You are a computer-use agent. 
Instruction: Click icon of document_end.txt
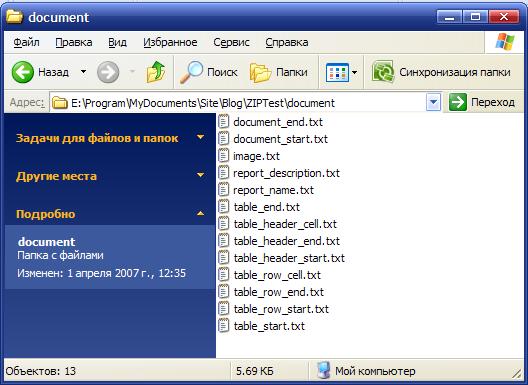point(223,122)
